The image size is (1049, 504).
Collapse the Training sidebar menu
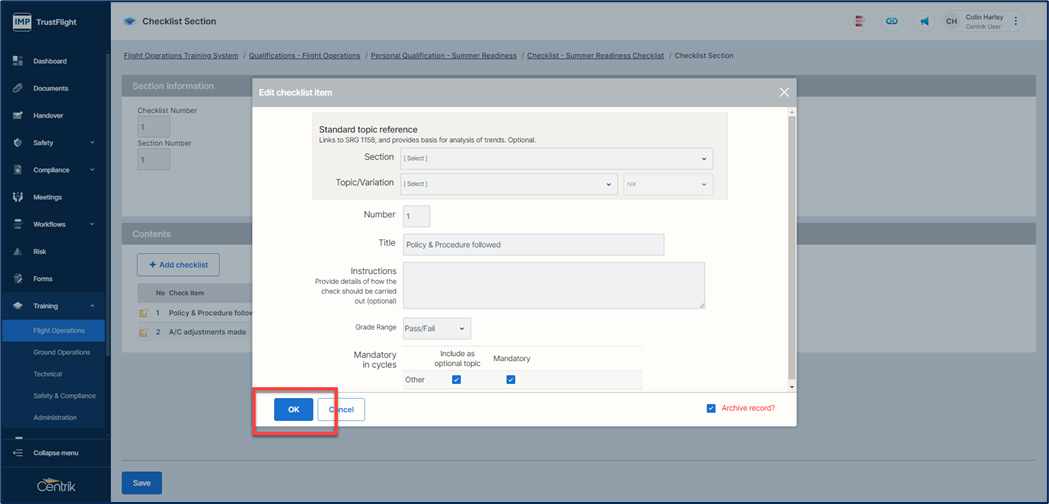(x=92, y=306)
